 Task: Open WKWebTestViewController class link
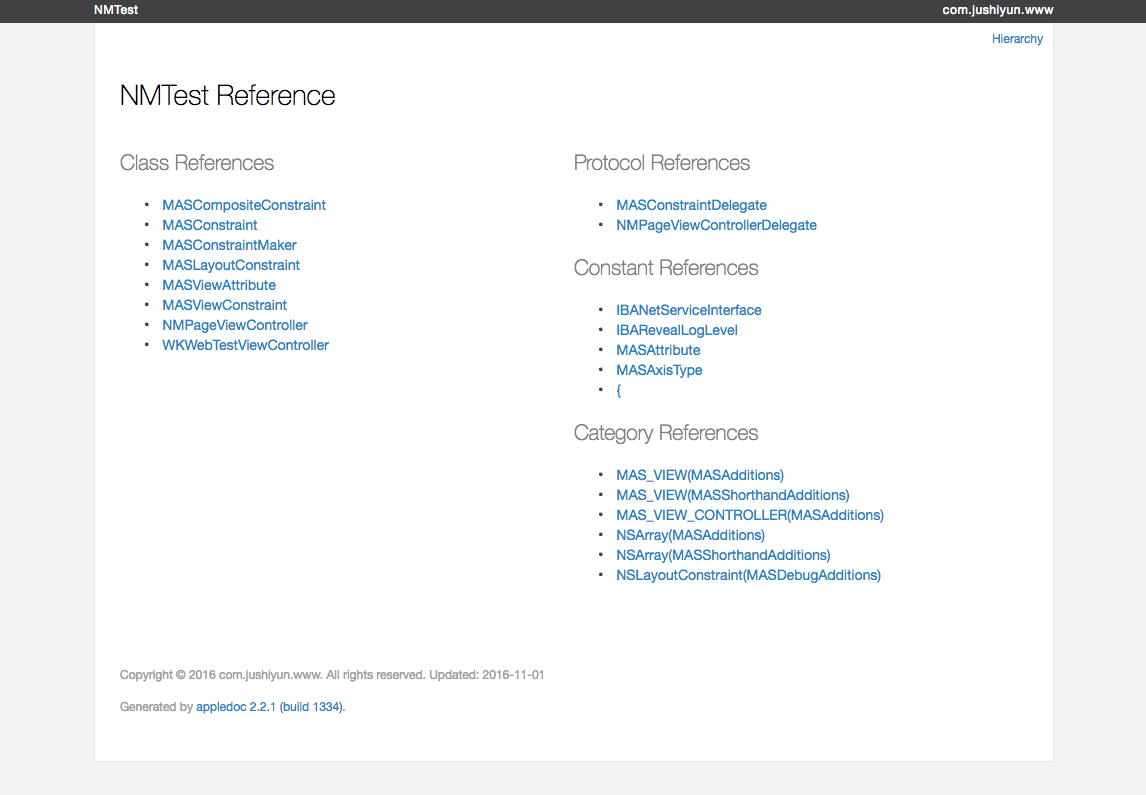[x=246, y=345]
